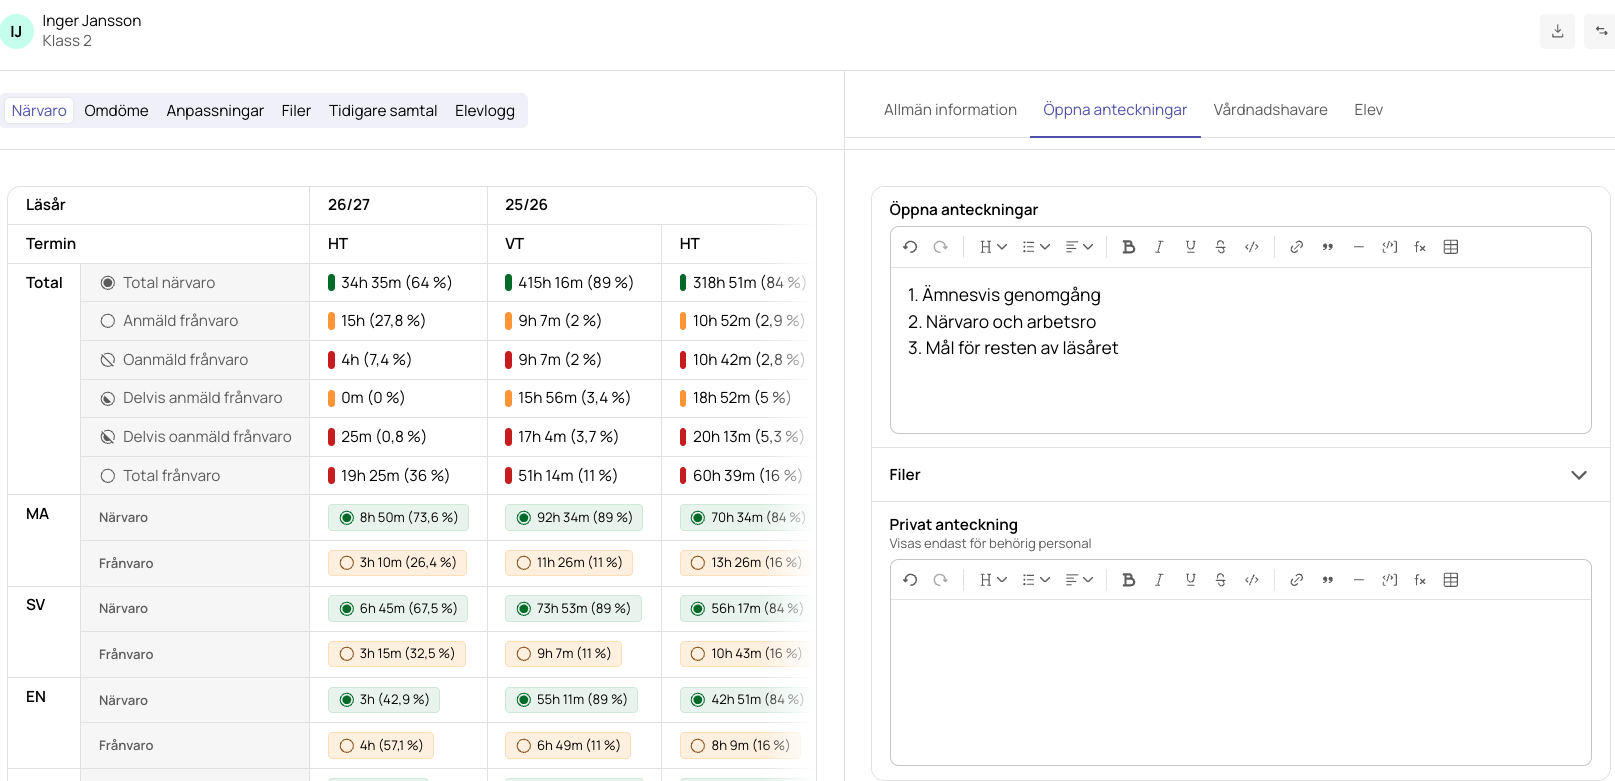Open the Omdöme tab

(x=116, y=111)
